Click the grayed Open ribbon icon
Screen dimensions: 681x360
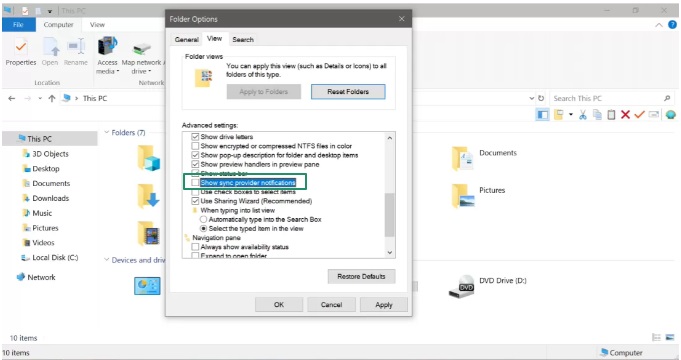click(50, 46)
